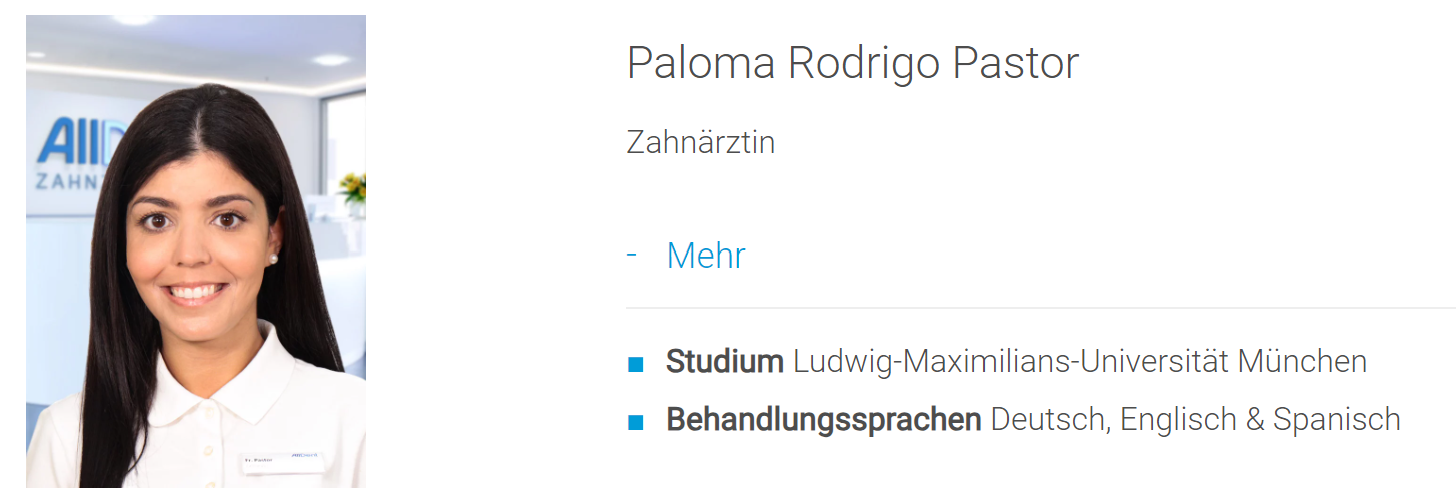The width and height of the screenshot is (1456, 502).
Task: Click the first name Paloma in the heading
Action: pos(701,63)
